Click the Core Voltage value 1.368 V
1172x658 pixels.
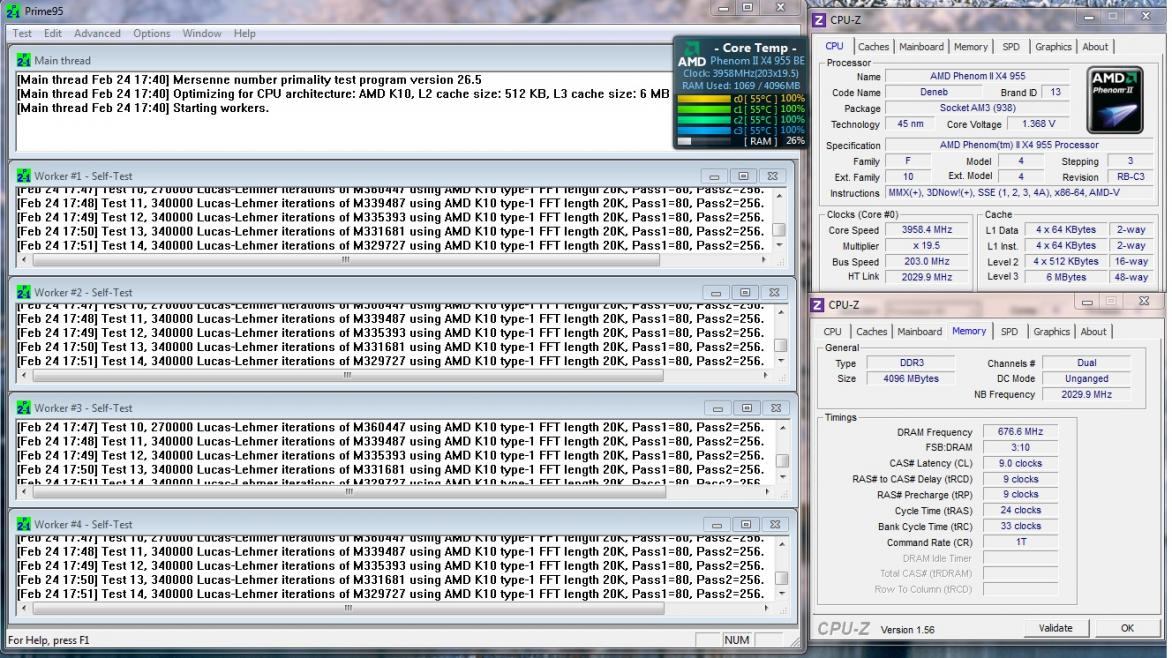[1038, 123]
